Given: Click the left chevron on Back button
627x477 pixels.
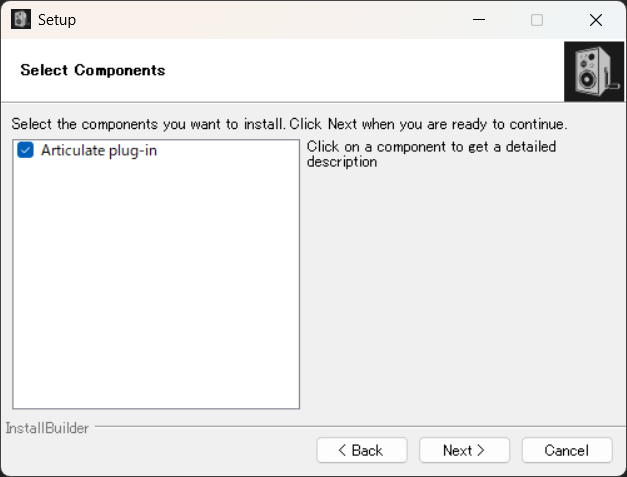Looking at the screenshot, I should (x=342, y=451).
